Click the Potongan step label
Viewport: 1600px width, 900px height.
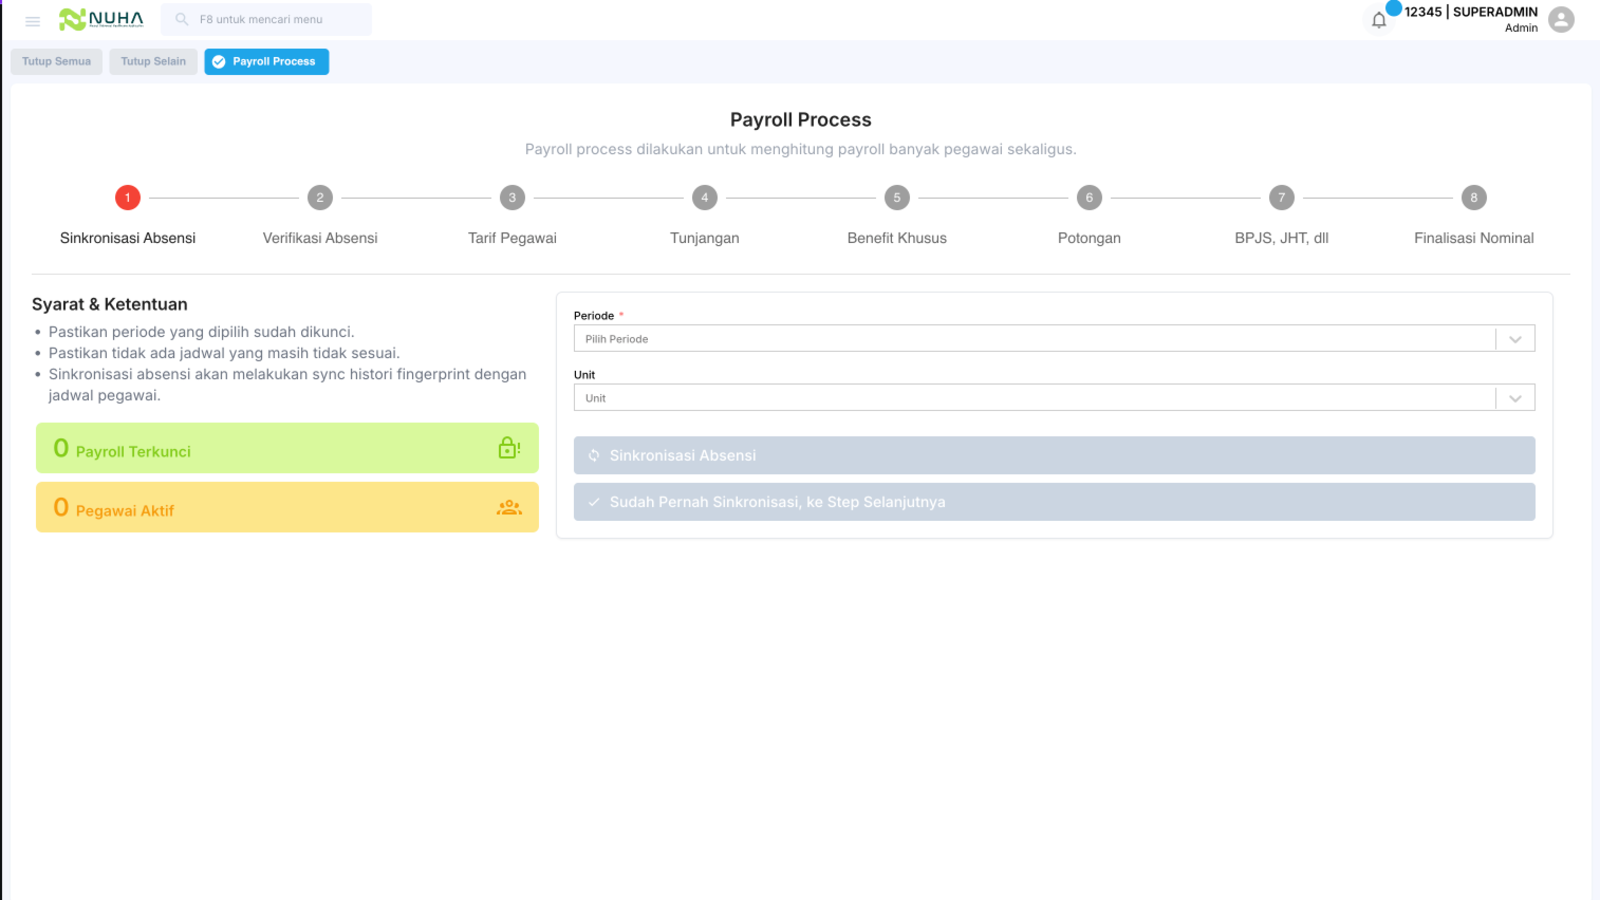[x=1089, y=238]
